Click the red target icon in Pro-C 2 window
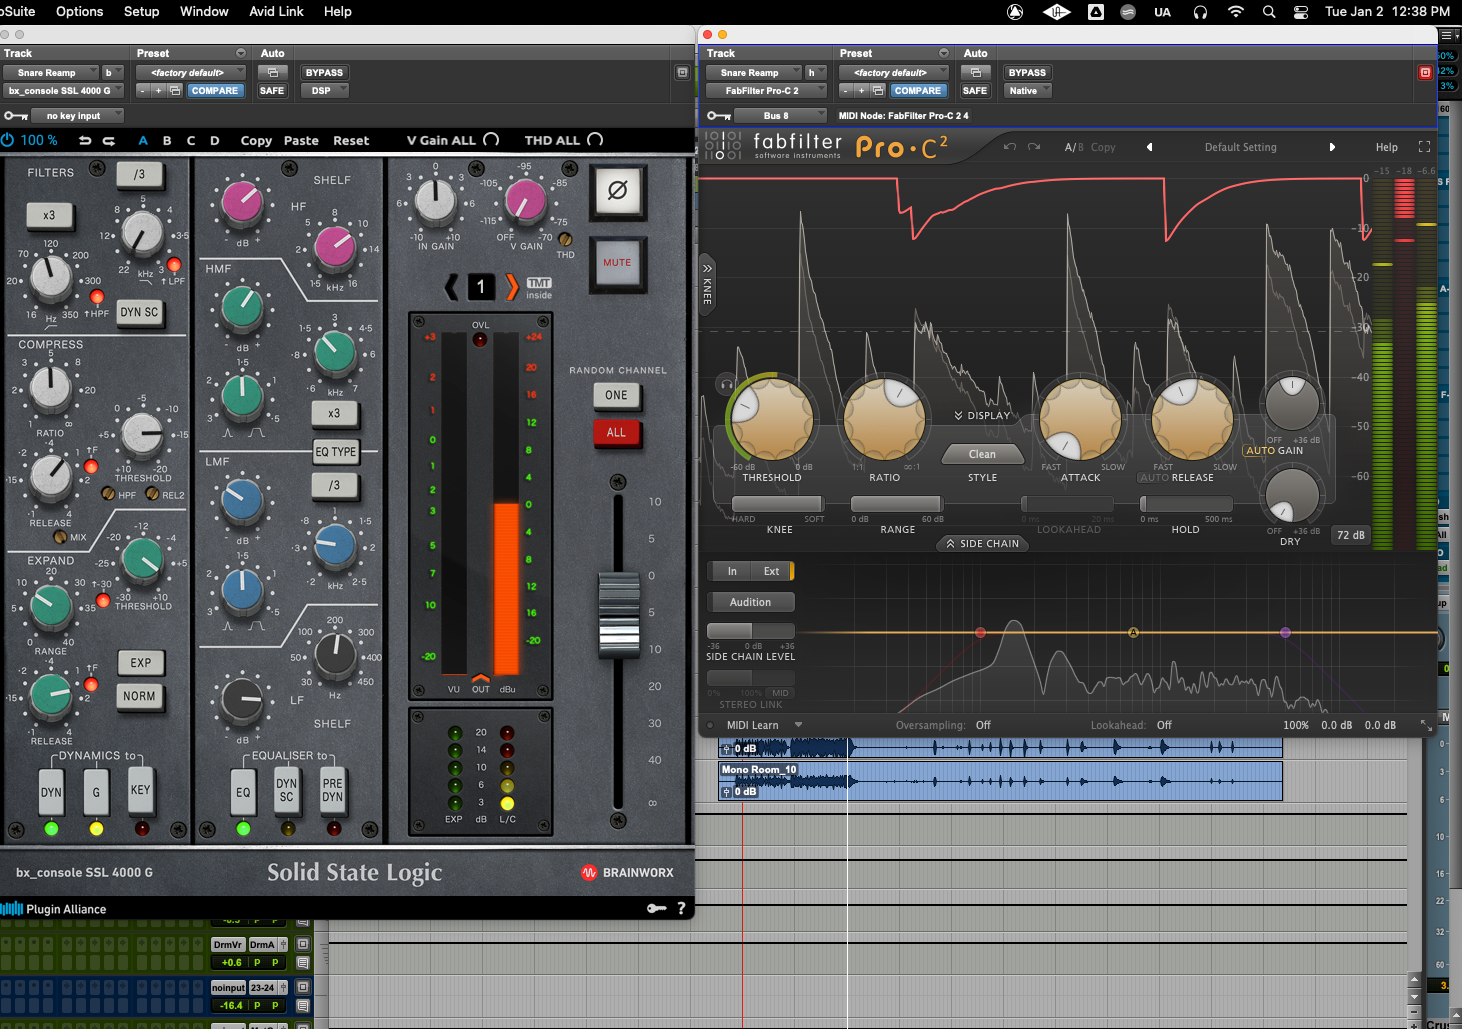 1425,72
